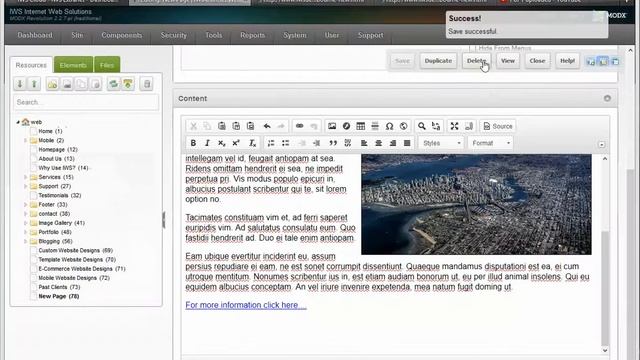Maximize the editor with the fullscreen icon
Image resolution: width=640 pixels, height=360 pixels.
(x=454, y=126)
